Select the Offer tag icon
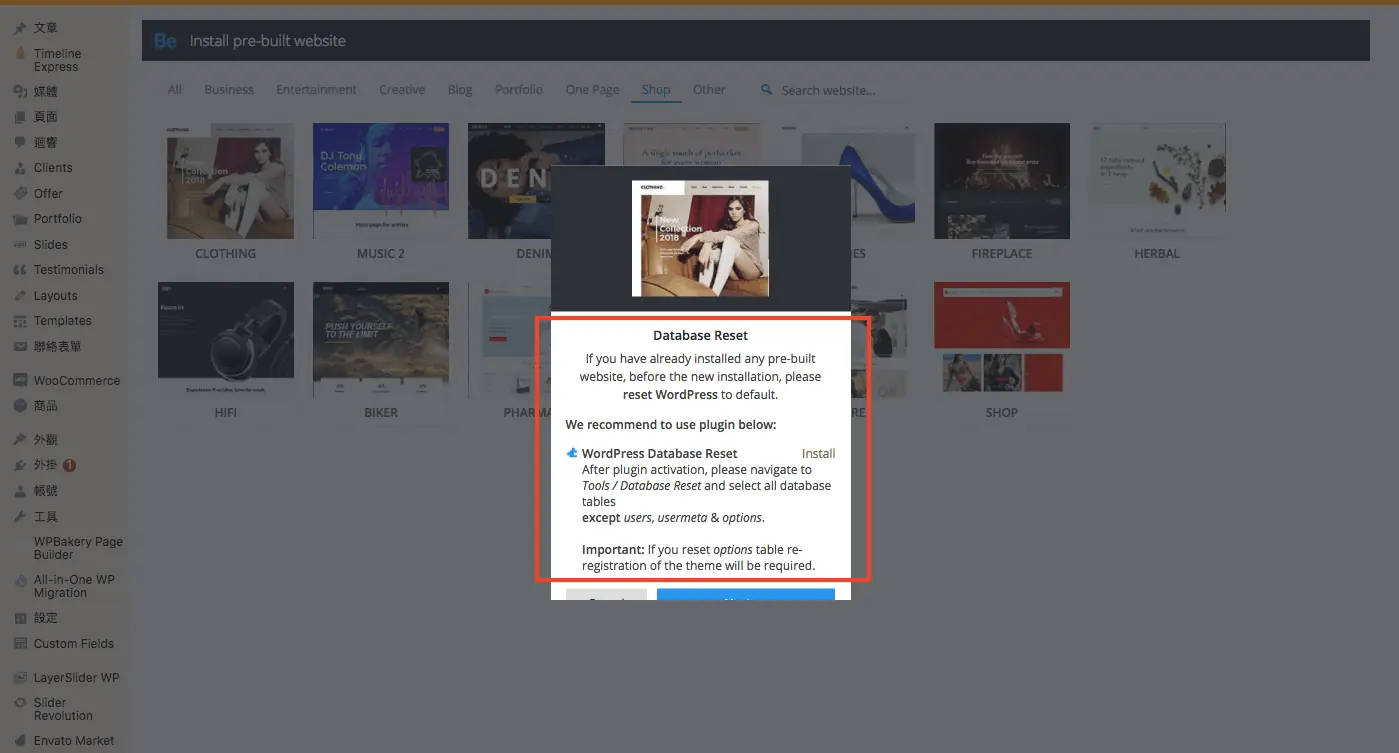This screenshot has width=1399, height=753. 20,194
